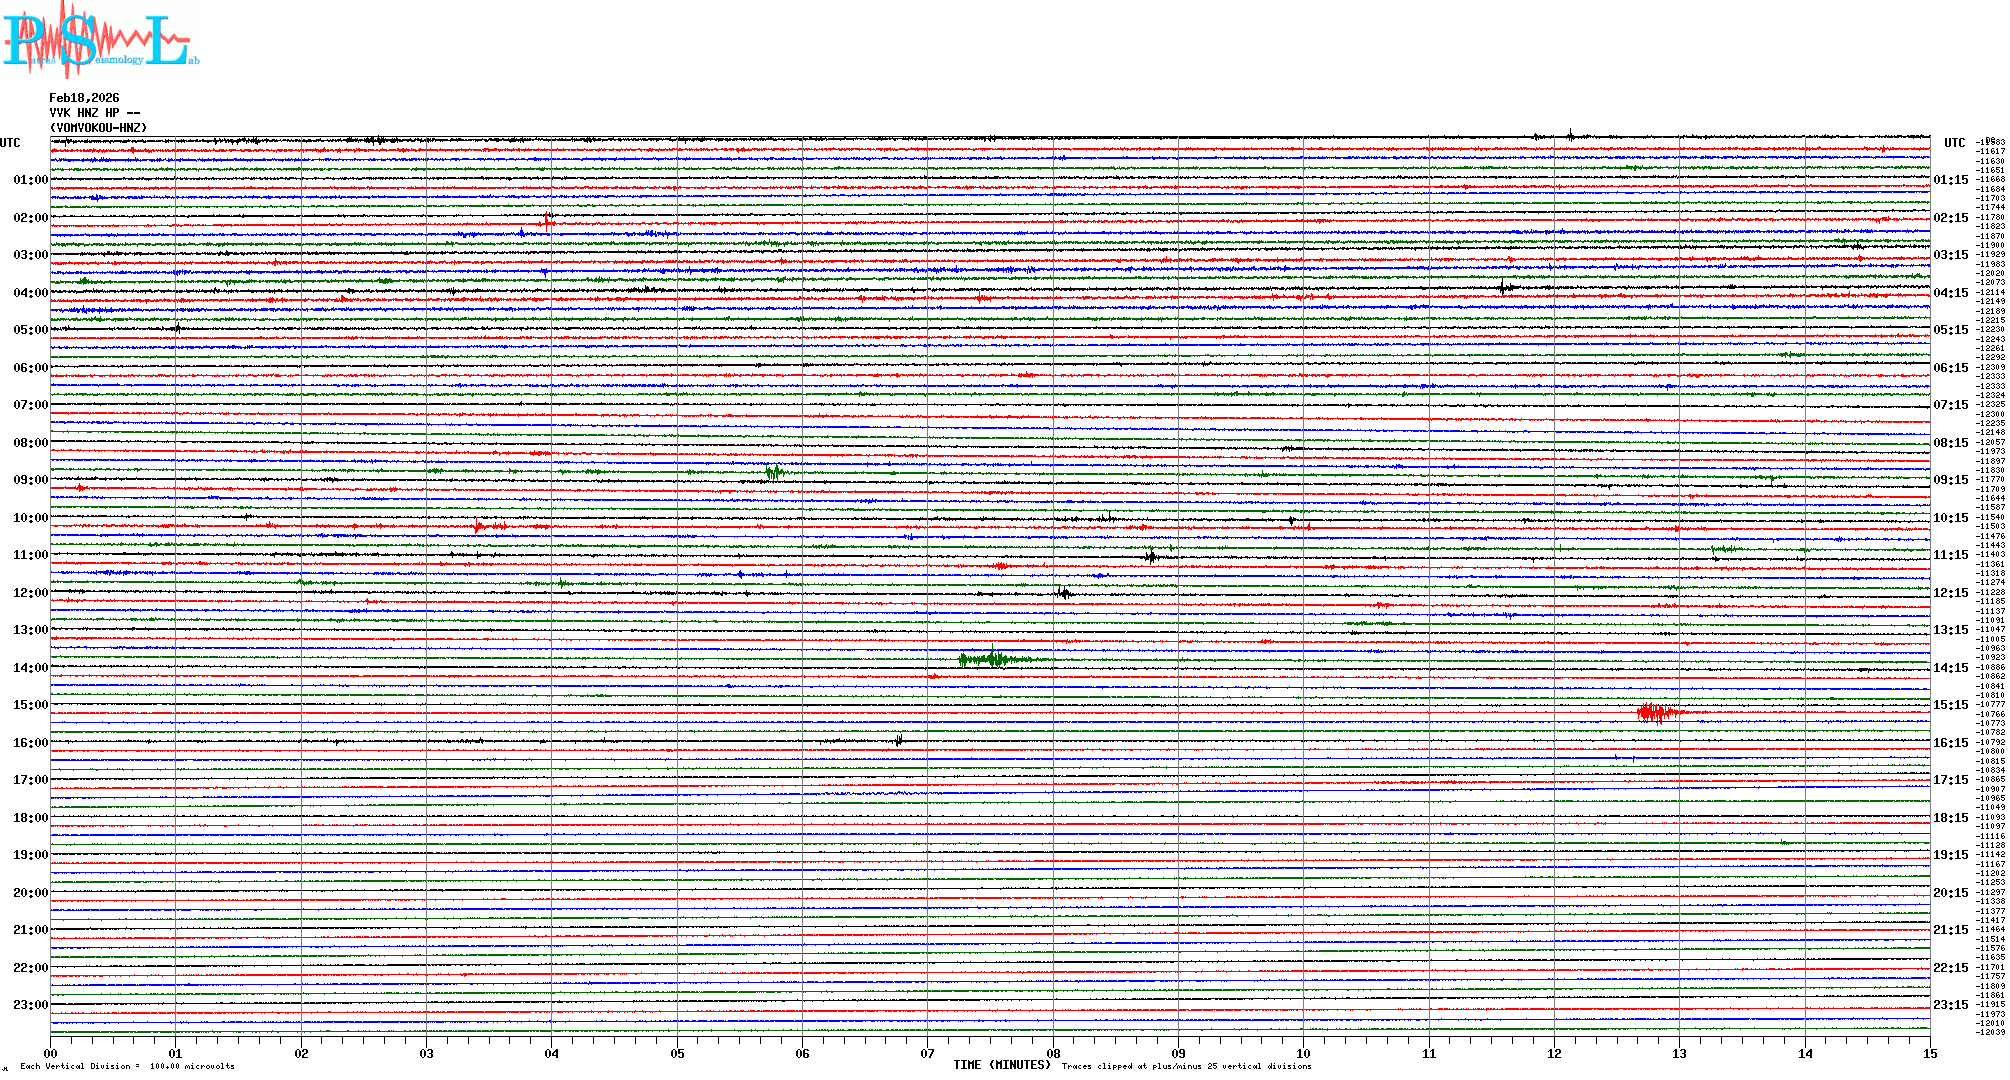Click the black event on the 12:00 trace
This screenshot has width=2010, height=1080.
[x=1064, y=593]
